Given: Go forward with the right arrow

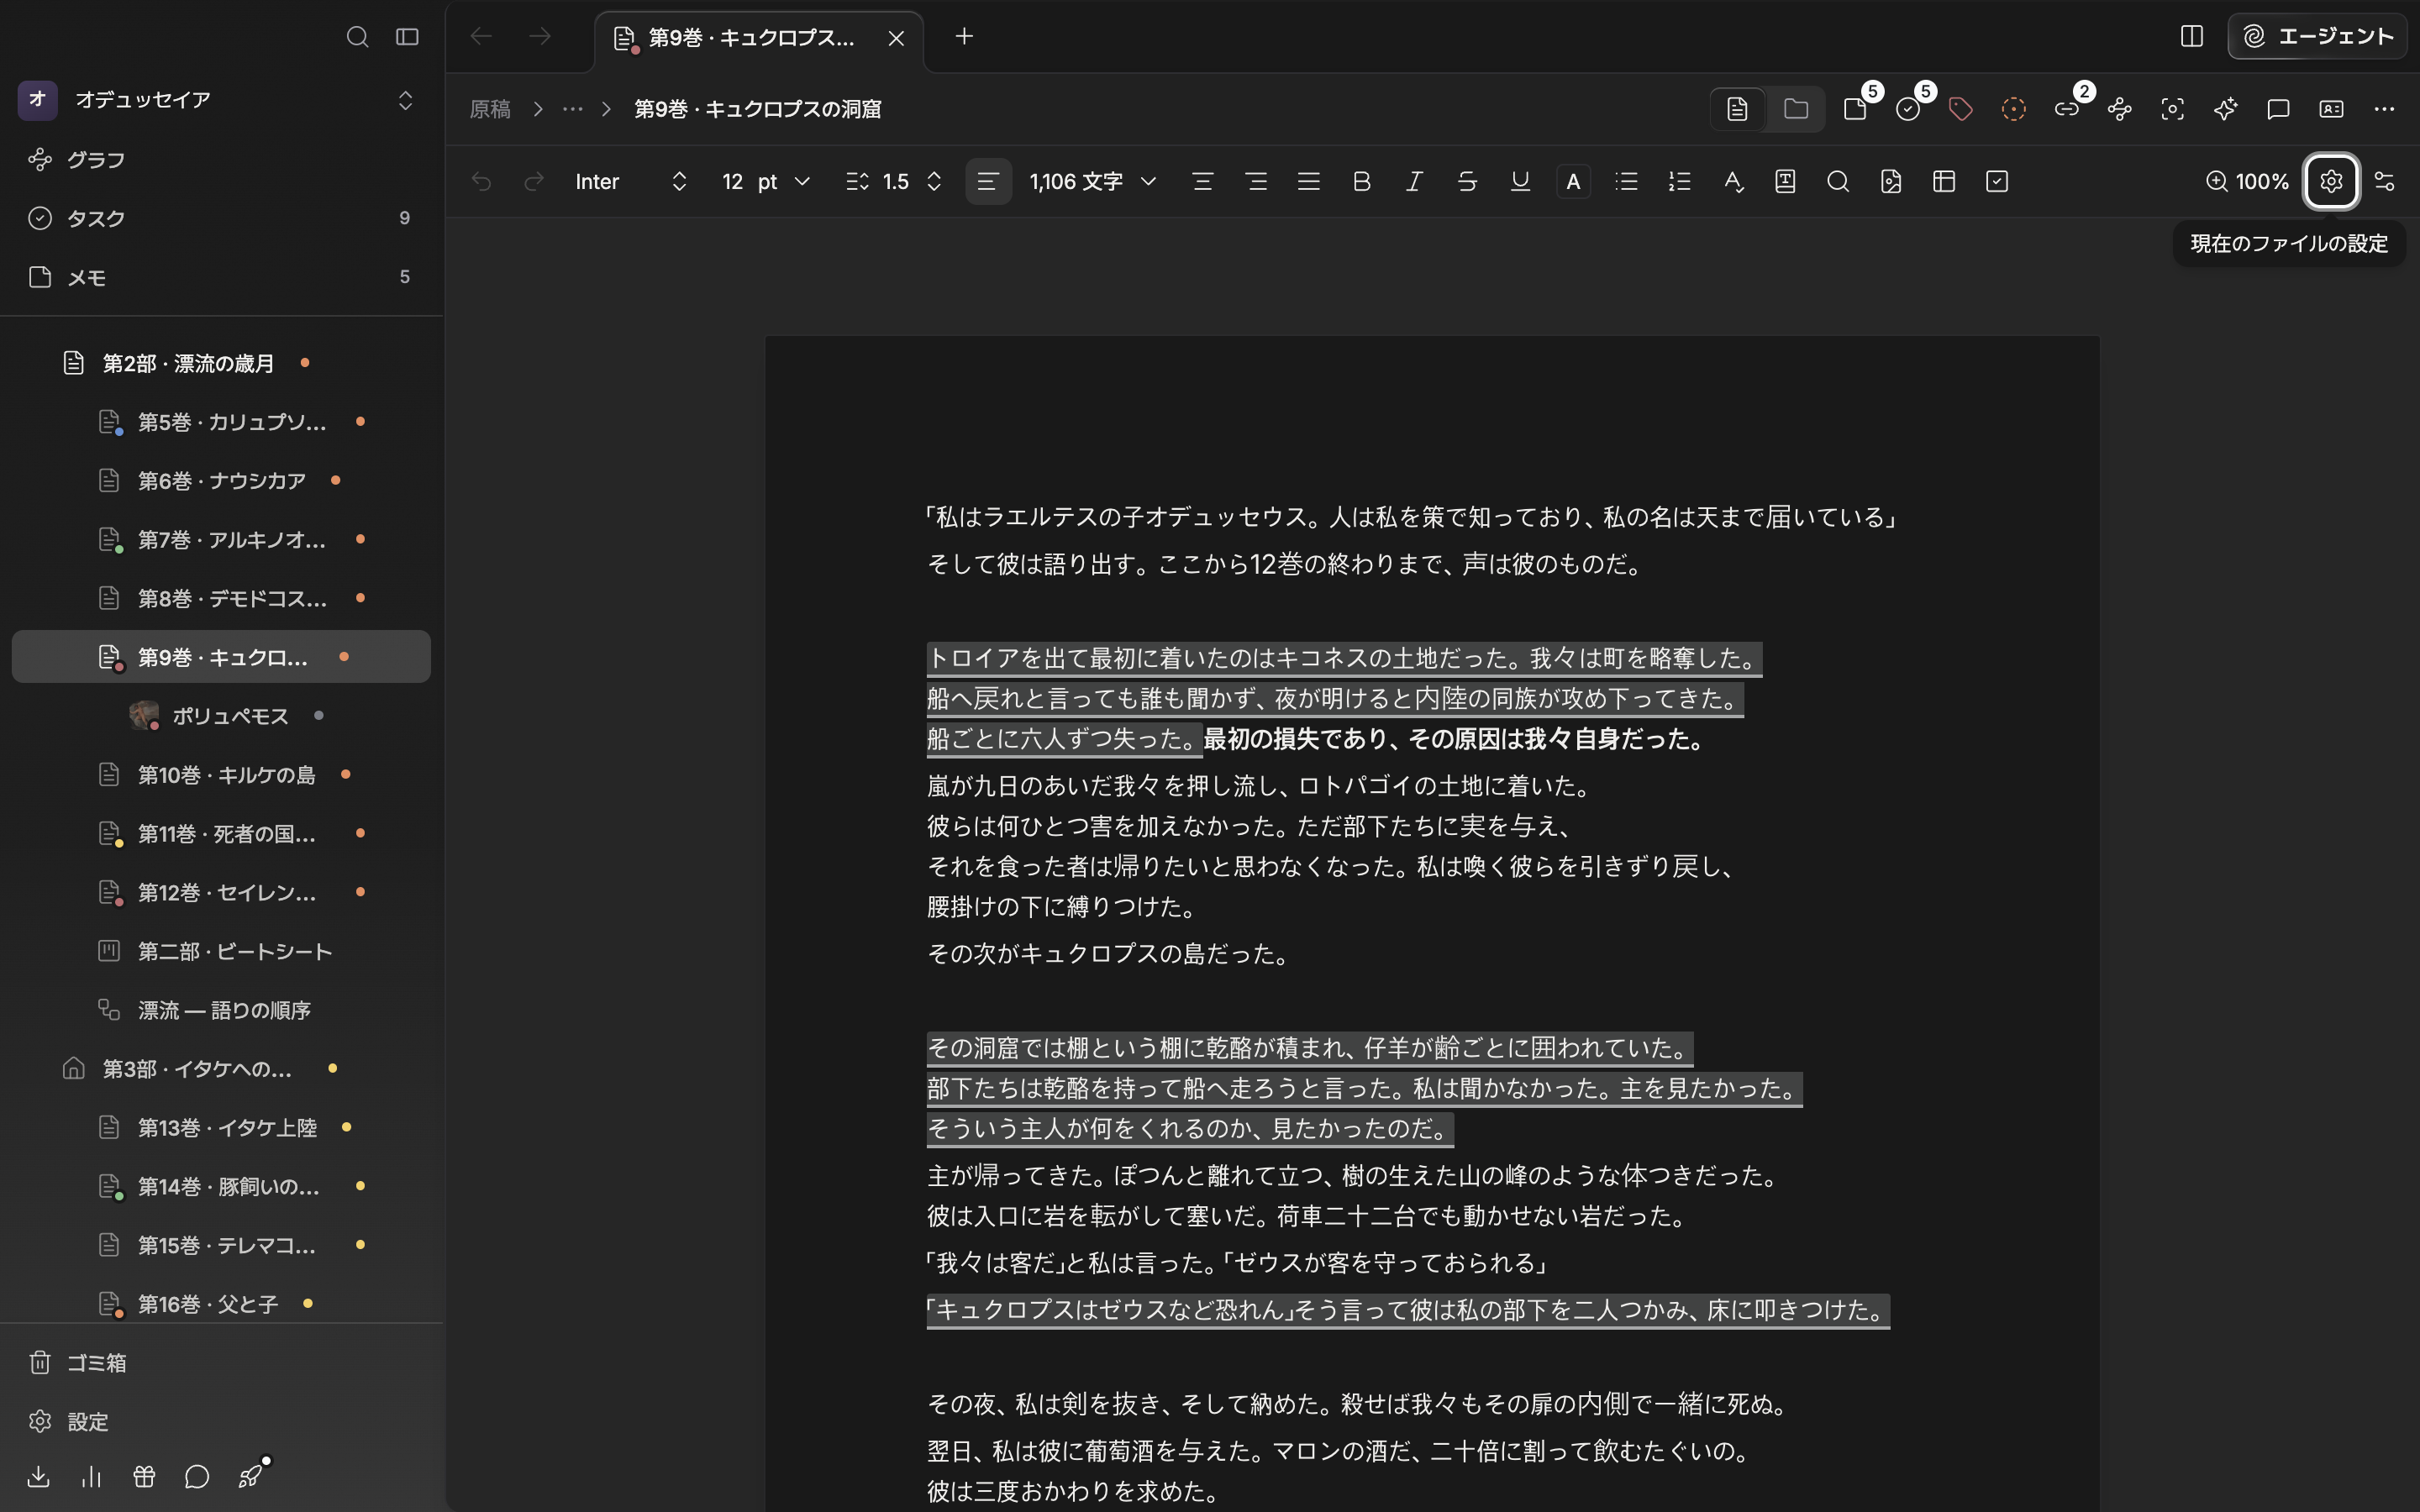Looking at the screenshot, I should pos(540,37).
